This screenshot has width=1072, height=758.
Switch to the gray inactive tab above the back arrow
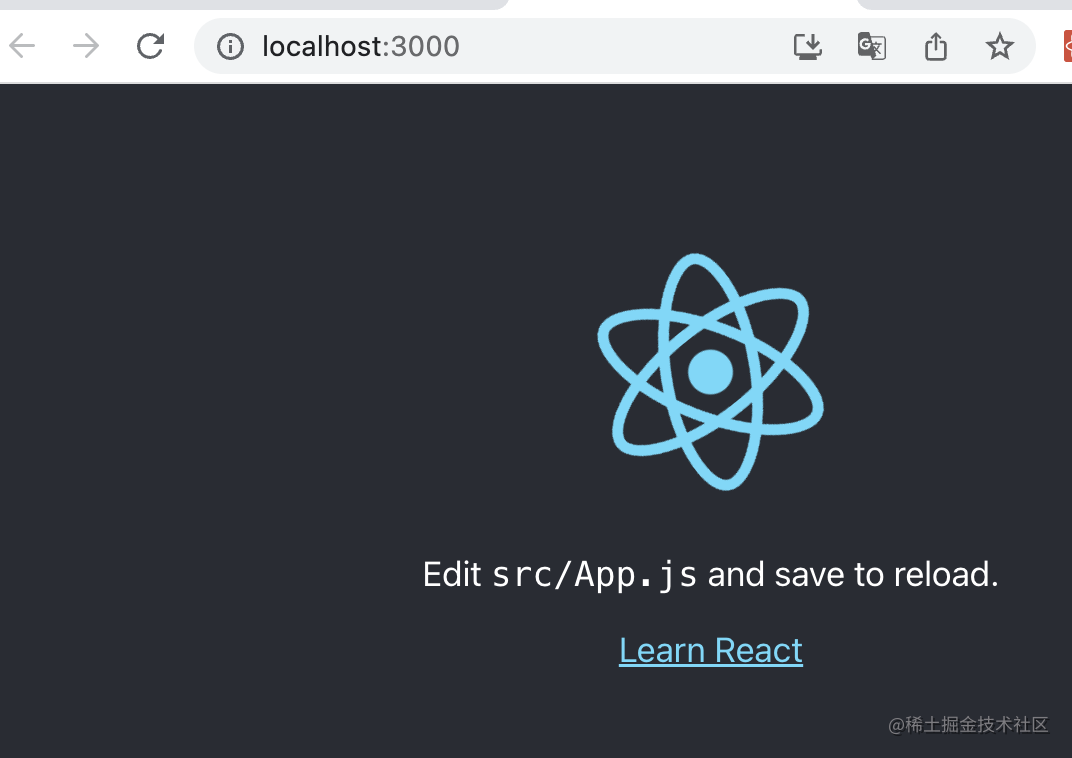pyautogui.click(x=253, y=4)
